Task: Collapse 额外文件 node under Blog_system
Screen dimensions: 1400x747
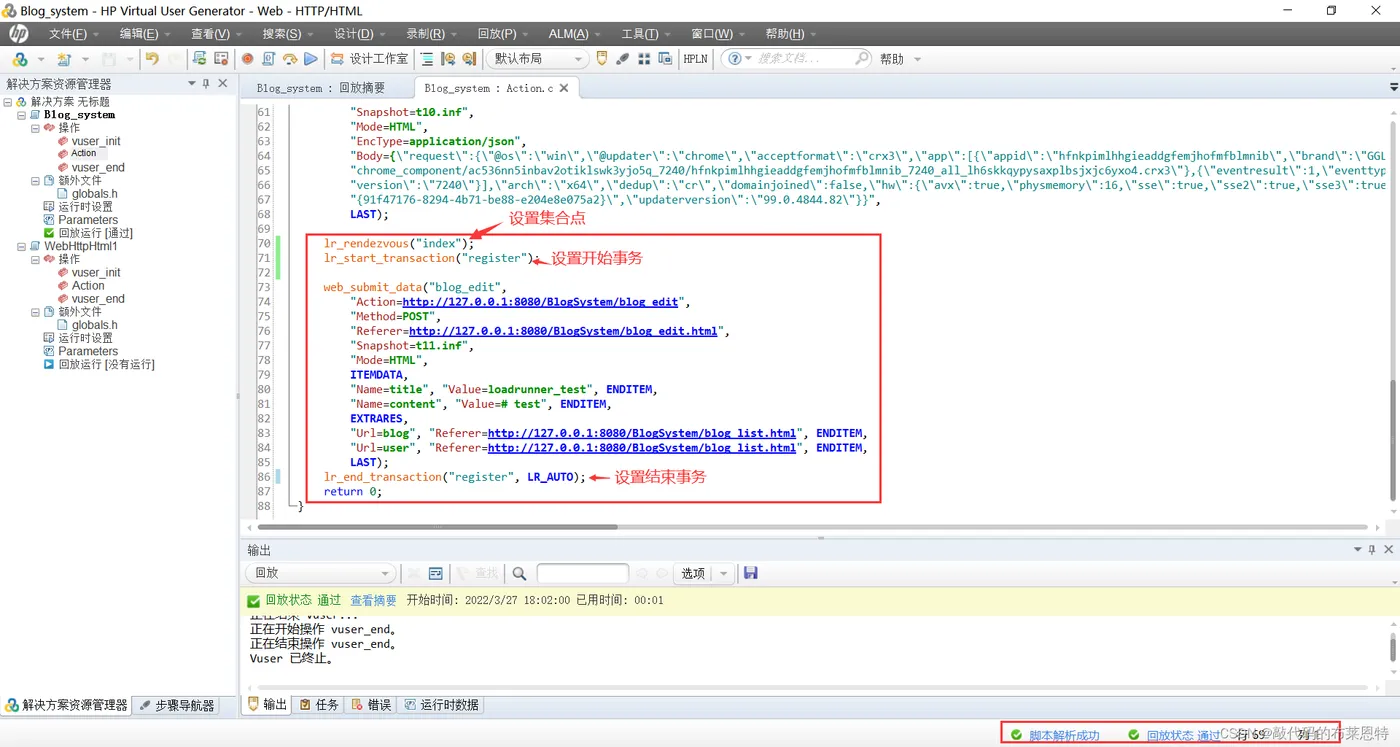Action: (x=35, y=181)
